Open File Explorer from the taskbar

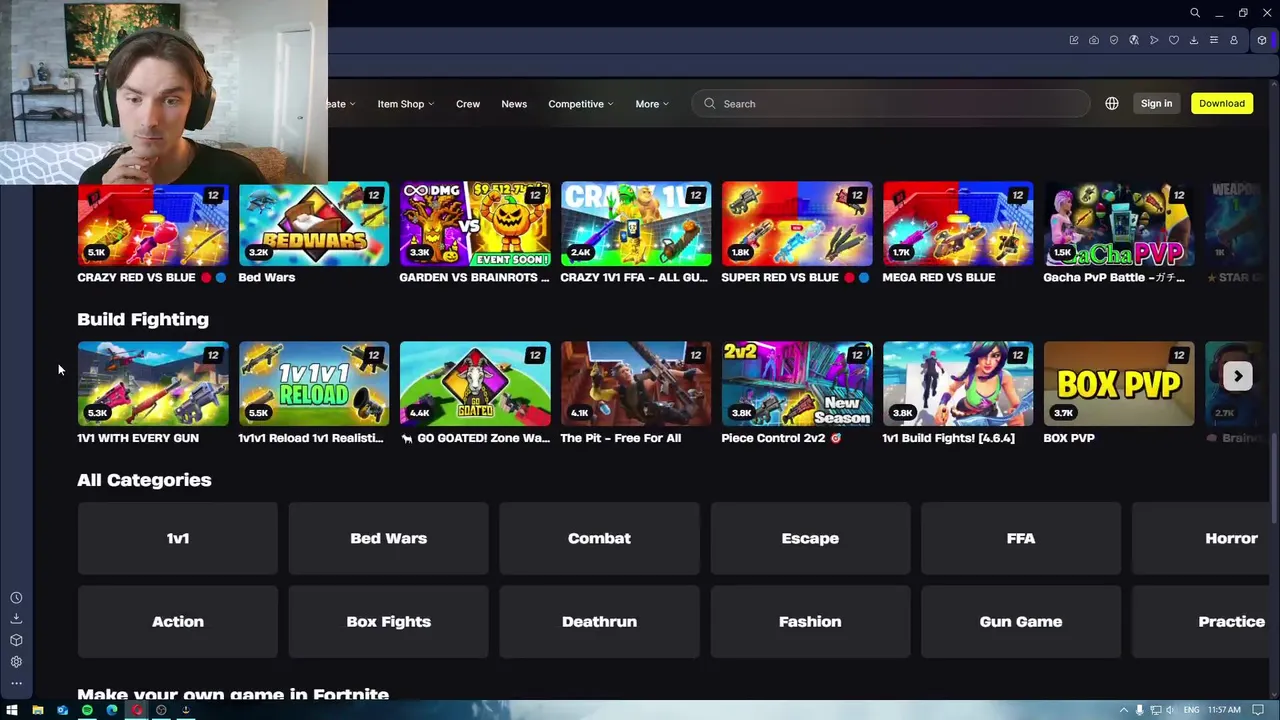[x=37, y=710]
